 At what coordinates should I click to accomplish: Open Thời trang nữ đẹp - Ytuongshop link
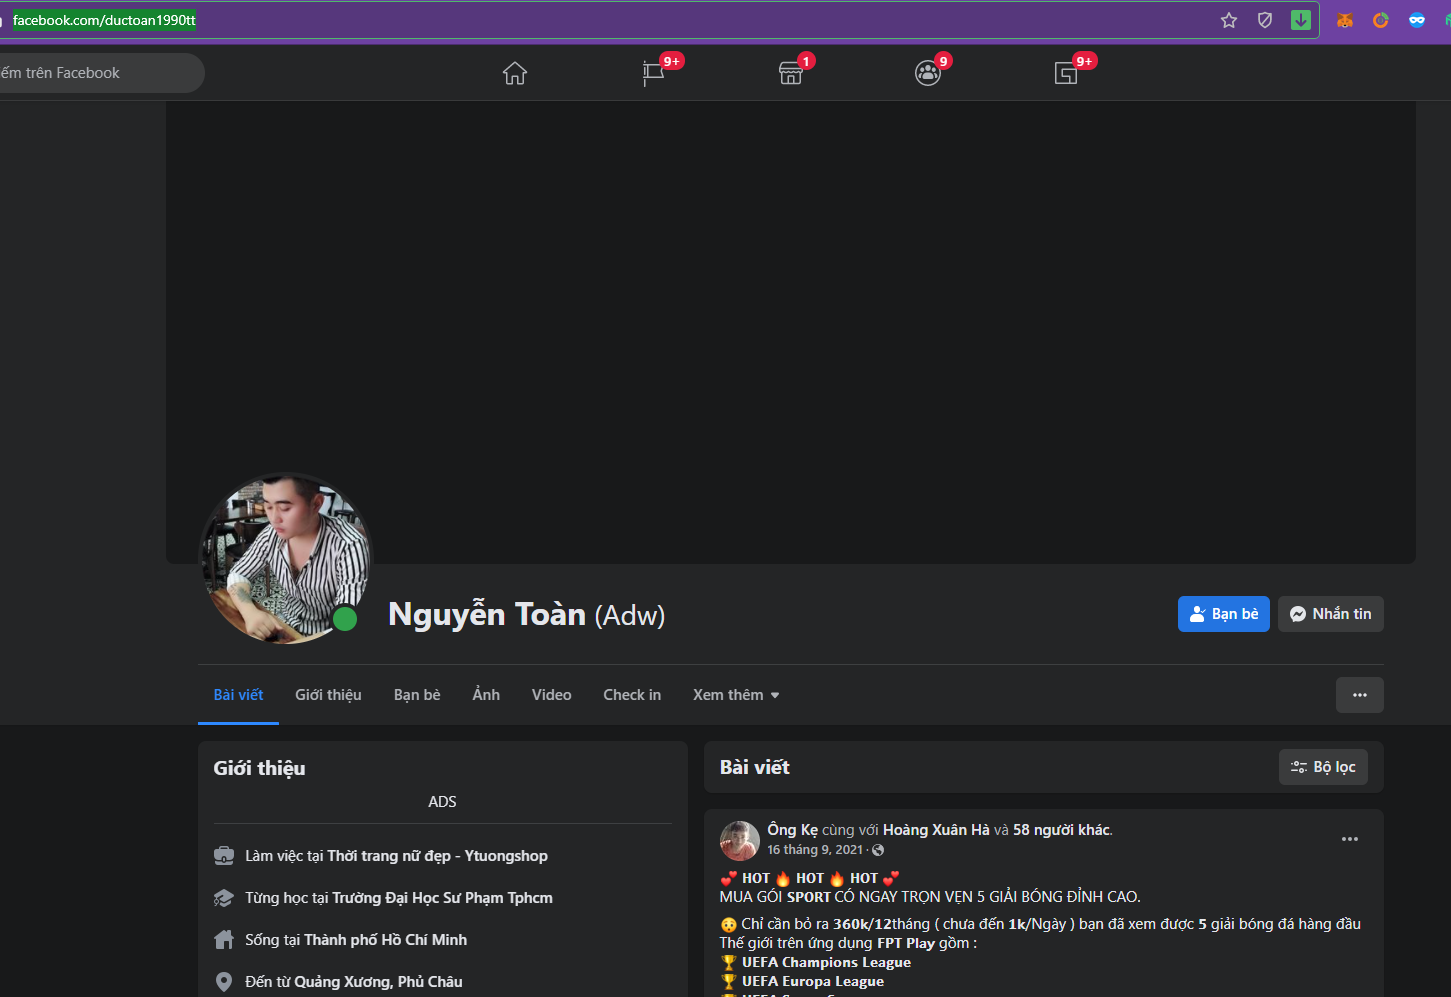[437, 856]
